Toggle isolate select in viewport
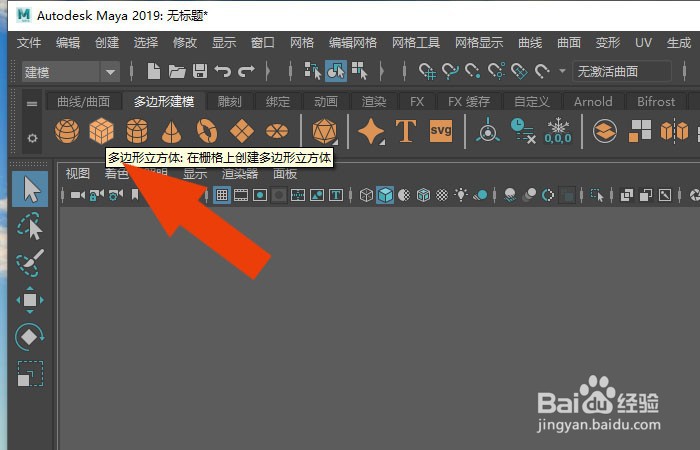 pyautogui.click(x=597, y=195)
